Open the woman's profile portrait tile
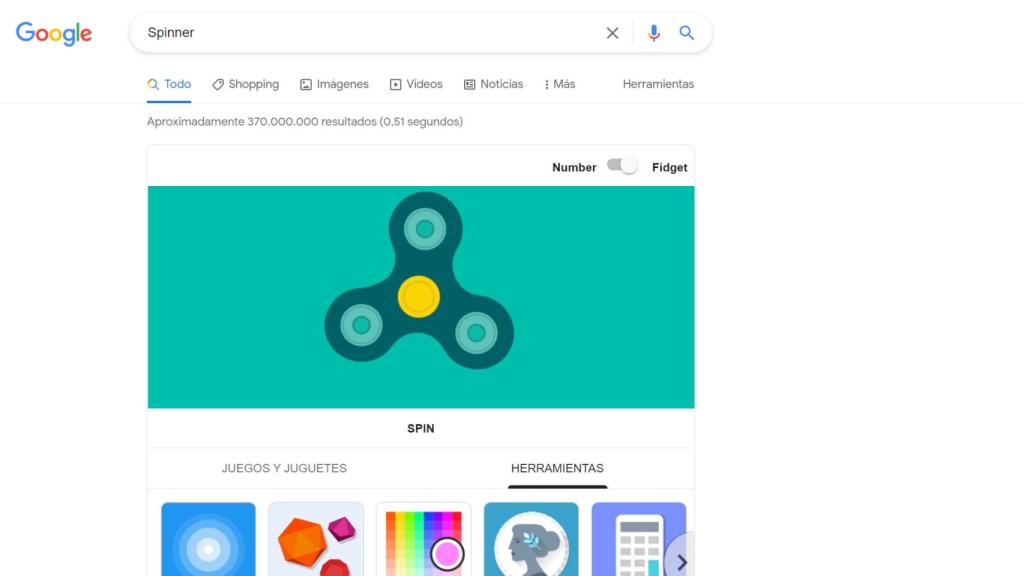The width and height of the screenshot is (1024, 576). pos(531,539)
